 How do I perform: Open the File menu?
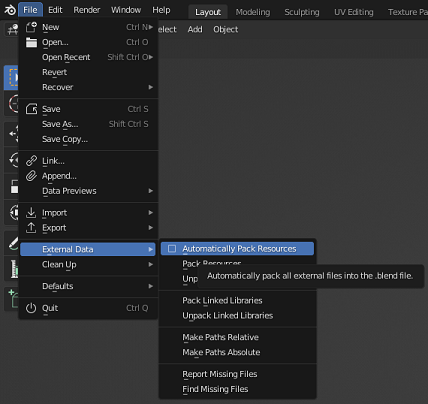[x=30, y=10]
